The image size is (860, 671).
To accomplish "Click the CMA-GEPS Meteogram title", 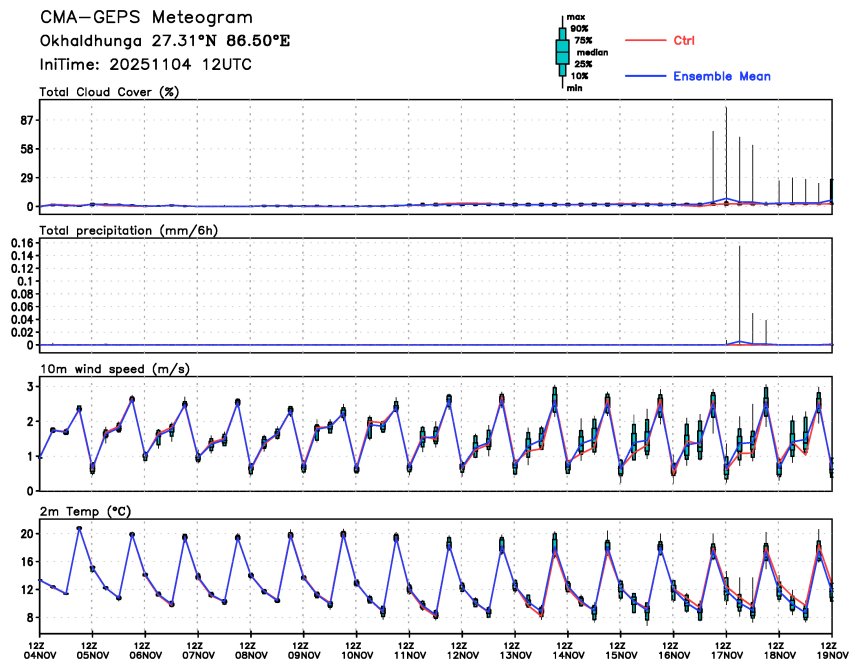I will click(146, 18).
